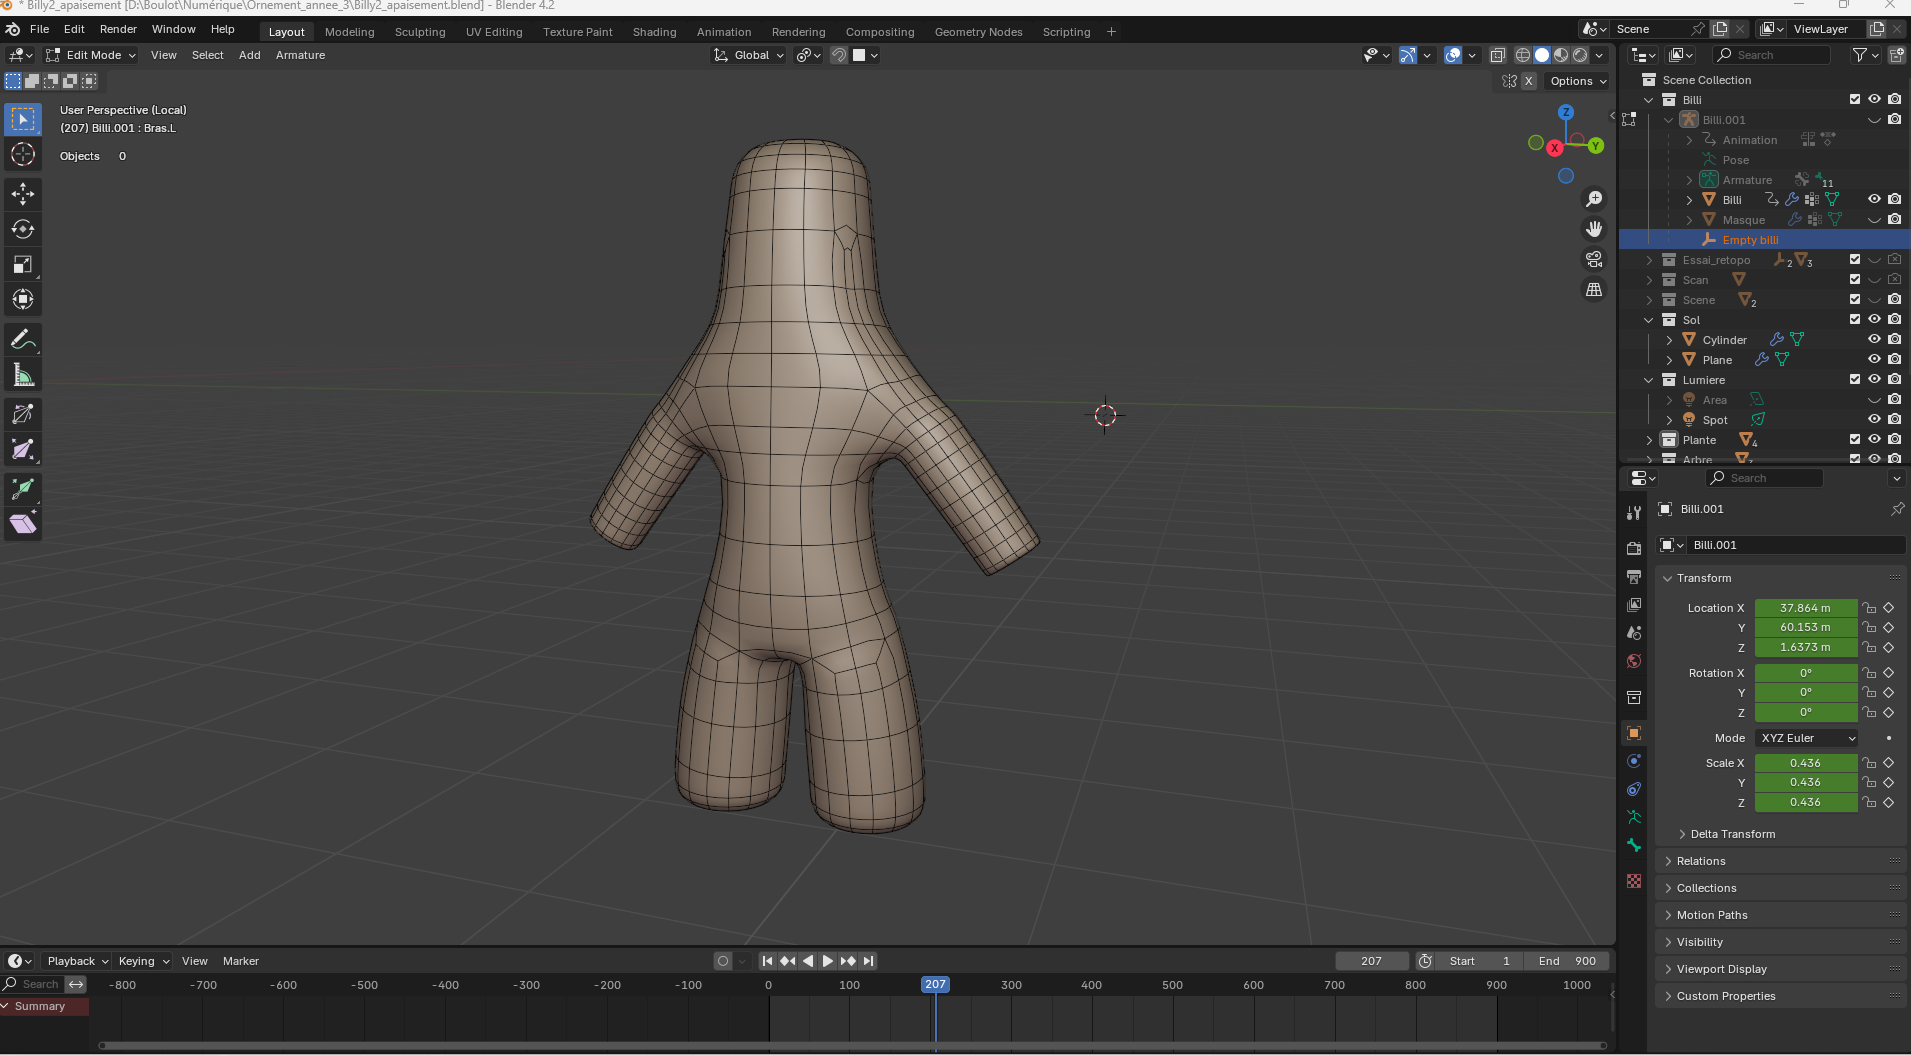Open the Armature menu

click(300, 55)
